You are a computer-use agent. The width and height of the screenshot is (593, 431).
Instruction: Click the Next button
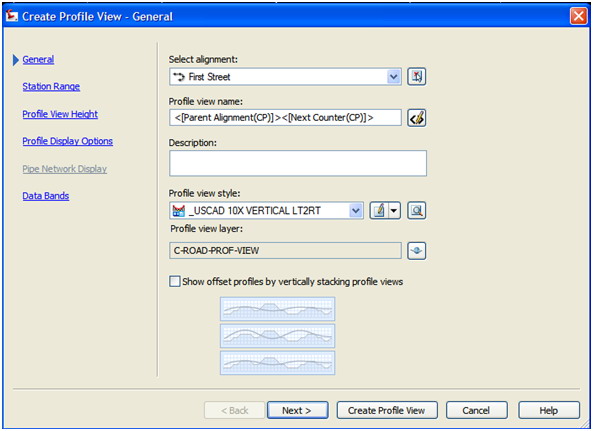(x=298, y=410)
